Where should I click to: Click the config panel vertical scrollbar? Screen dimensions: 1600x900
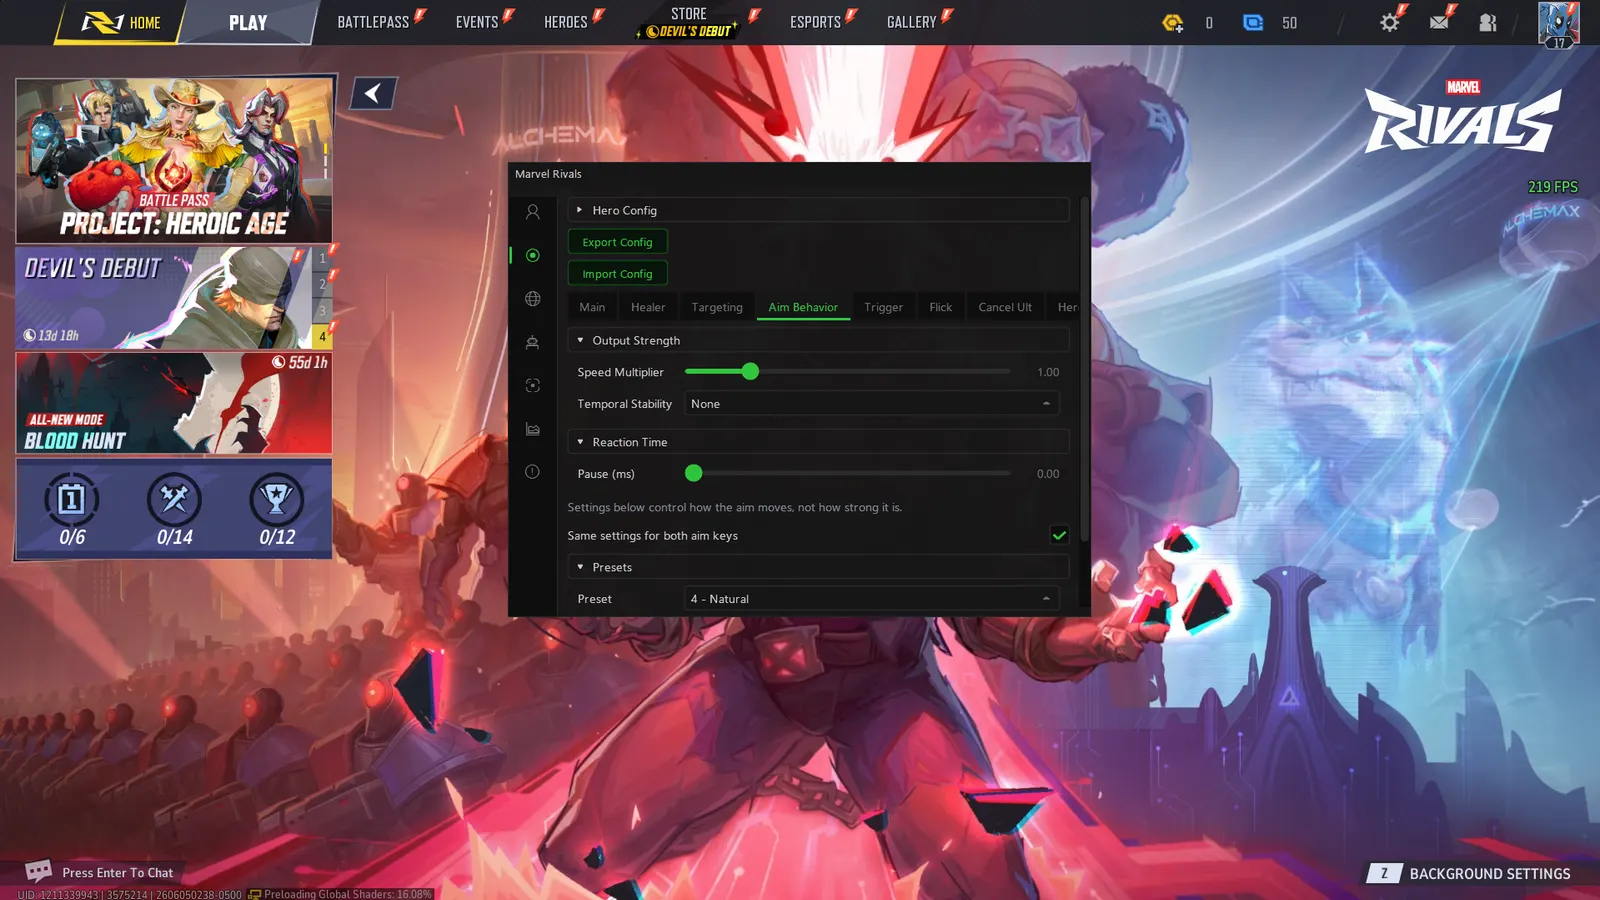coord(1083,370)
